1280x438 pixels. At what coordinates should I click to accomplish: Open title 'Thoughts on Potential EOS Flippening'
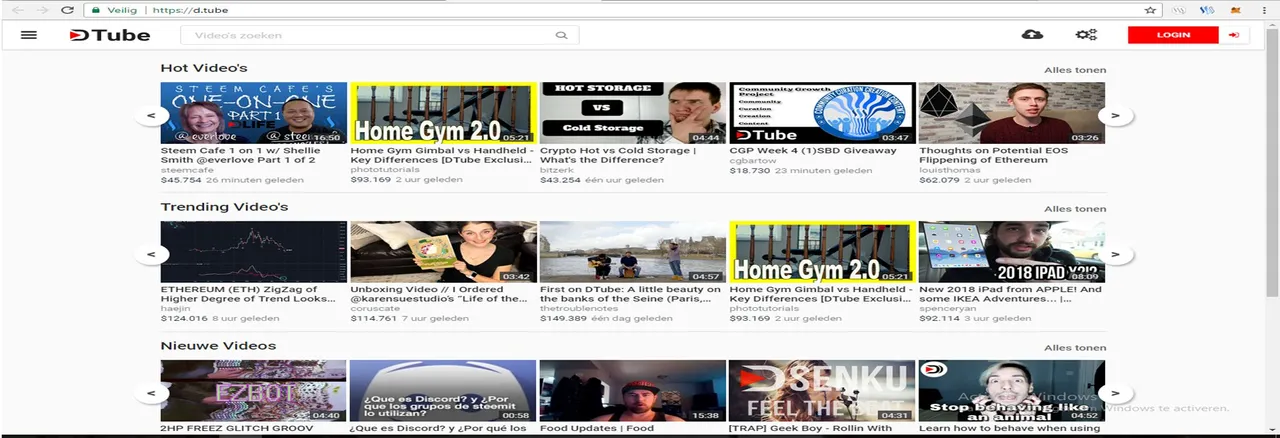pos(994,155)
